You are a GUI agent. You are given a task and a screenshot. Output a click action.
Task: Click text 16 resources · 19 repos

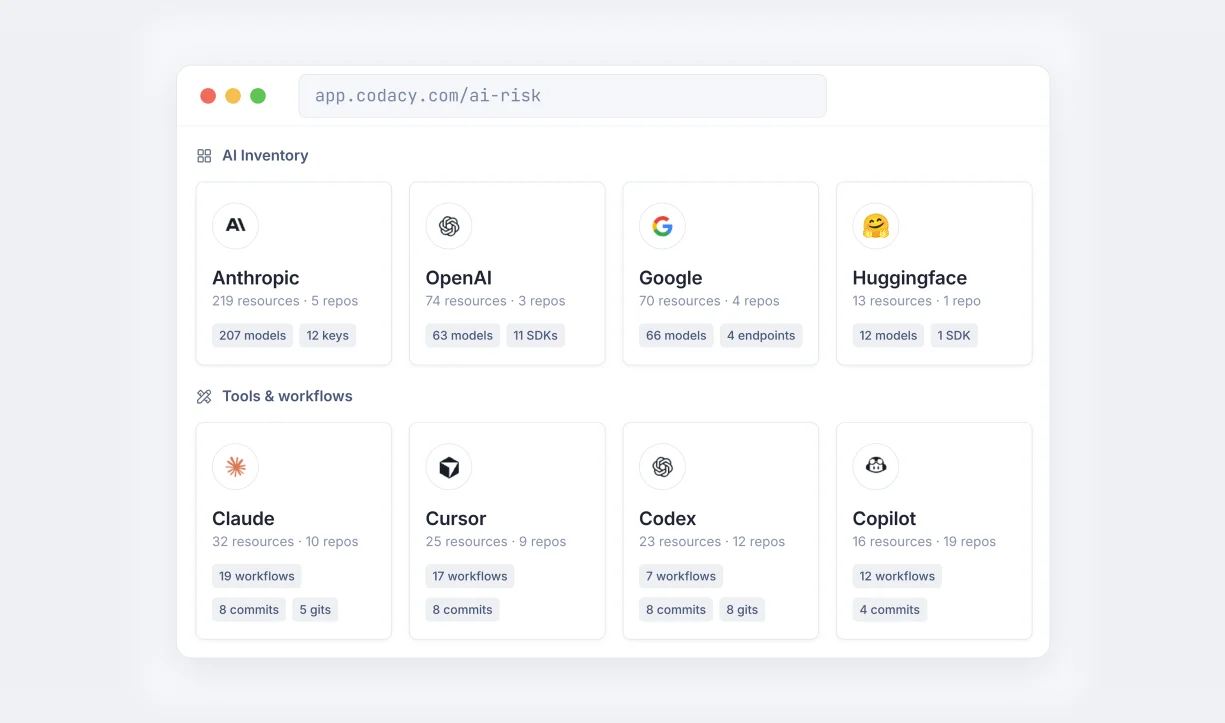click(x=924, y=542)
